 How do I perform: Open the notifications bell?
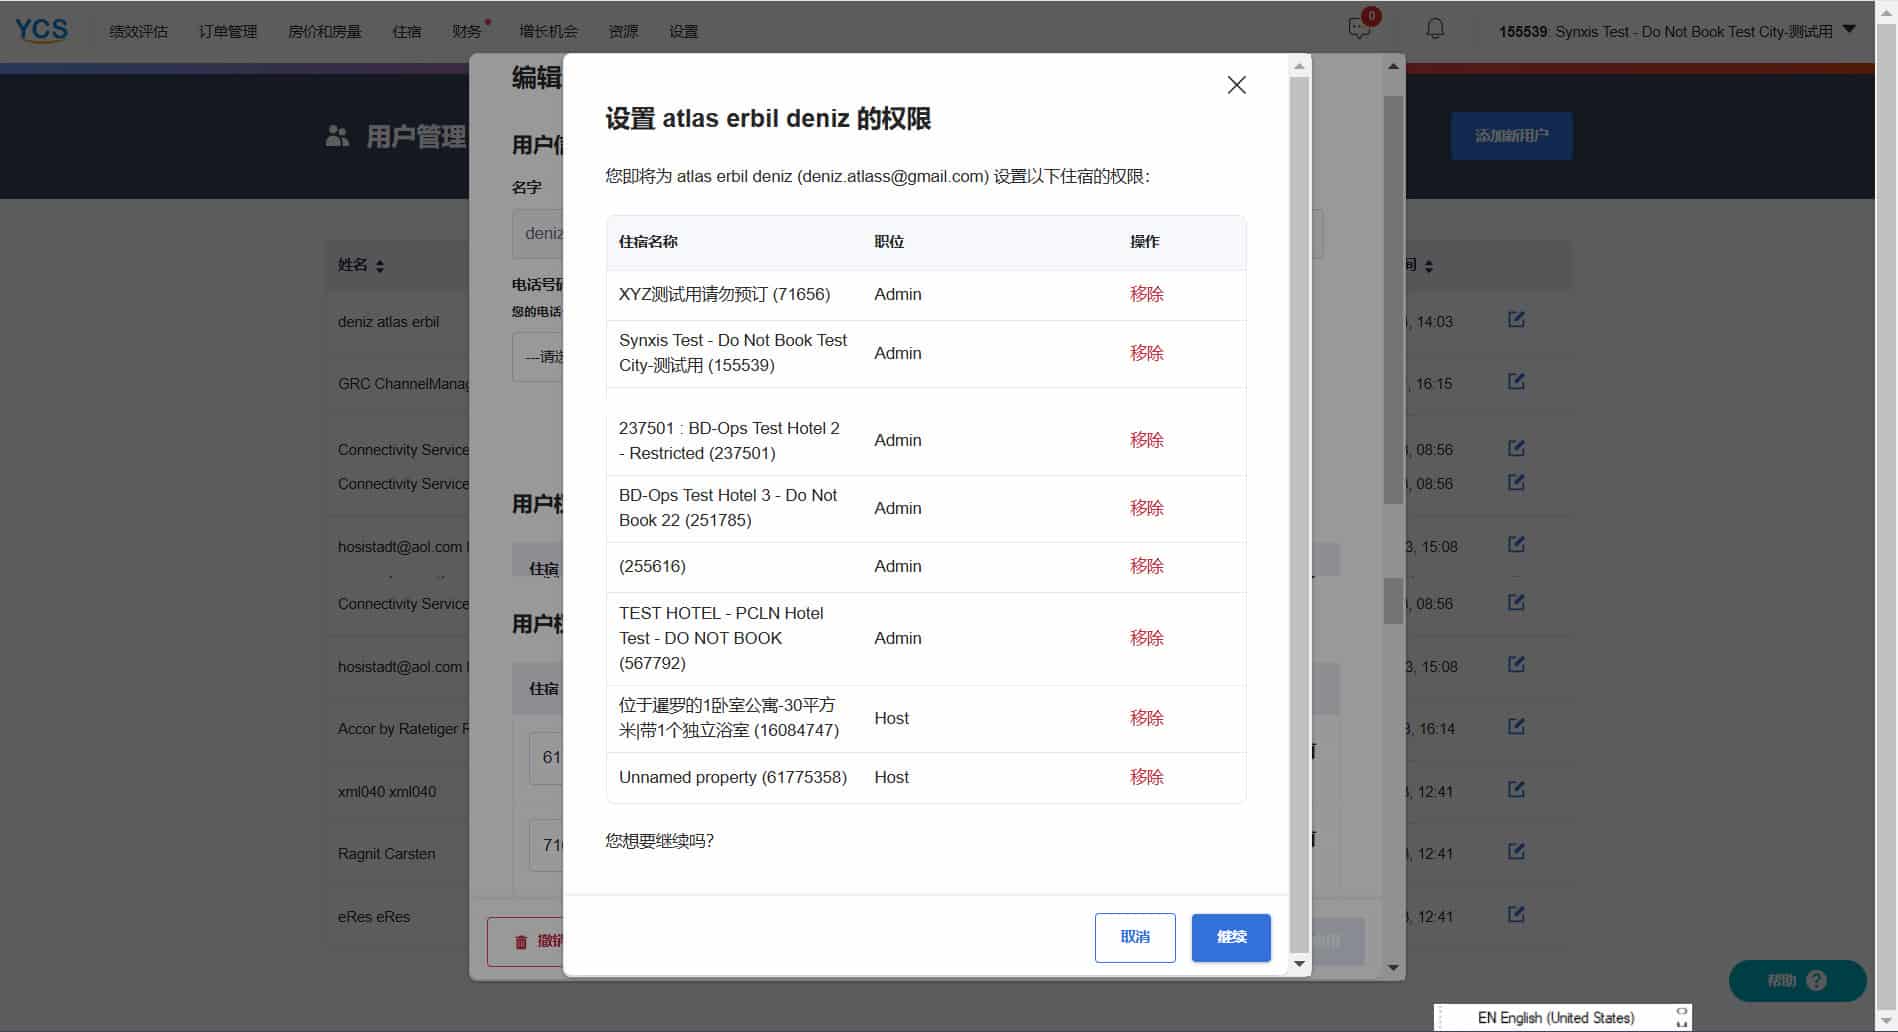pyautogui.click(x=1435, y=29)
